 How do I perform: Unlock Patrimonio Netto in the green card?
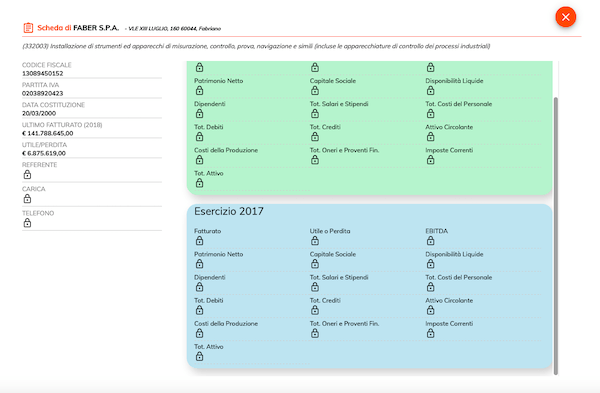199,90
